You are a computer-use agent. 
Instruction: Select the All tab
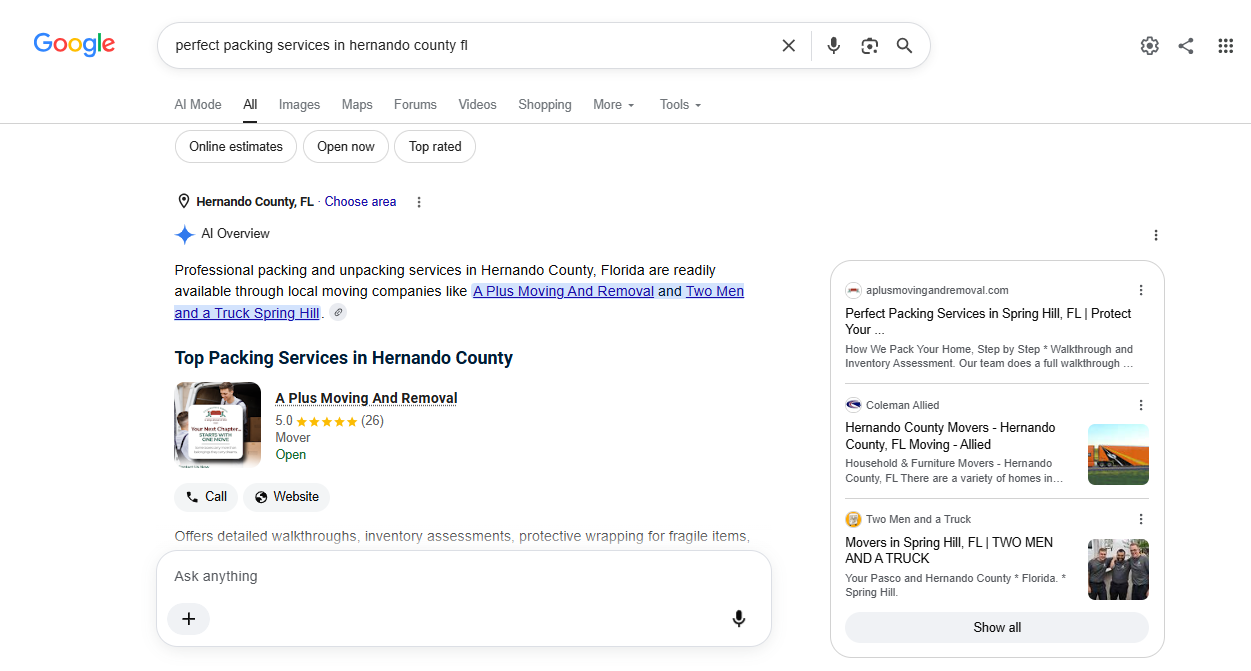250,104
